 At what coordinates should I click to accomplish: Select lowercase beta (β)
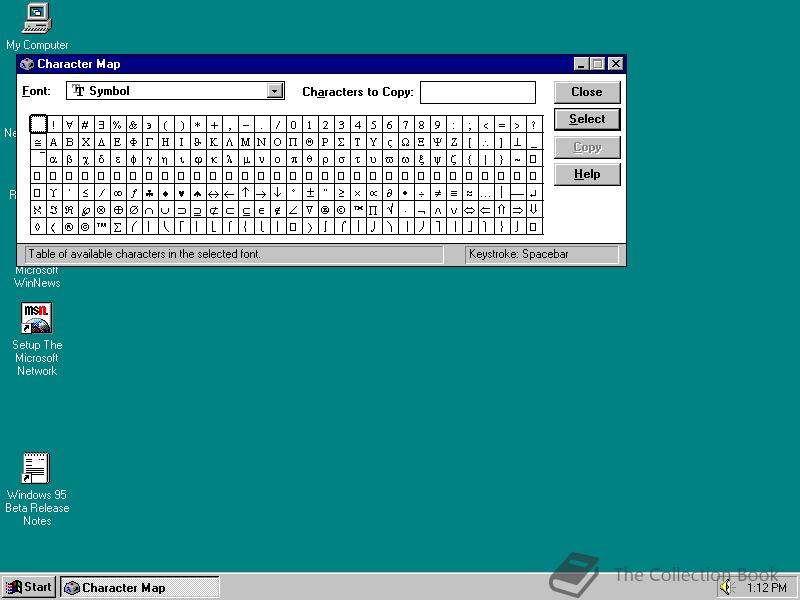point(69,159)
